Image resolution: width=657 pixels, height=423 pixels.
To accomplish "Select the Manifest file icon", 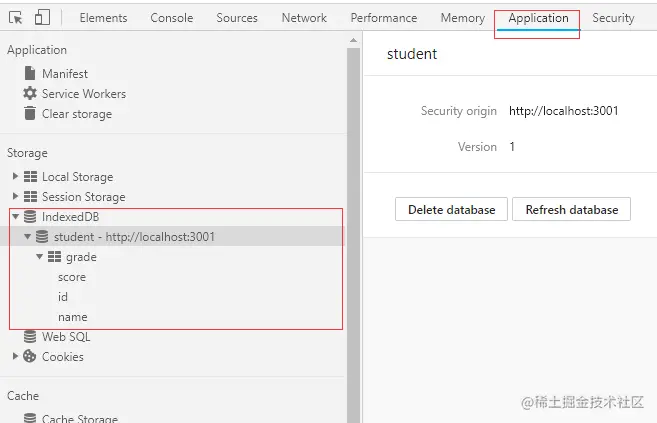I will [x=30, y=73].
